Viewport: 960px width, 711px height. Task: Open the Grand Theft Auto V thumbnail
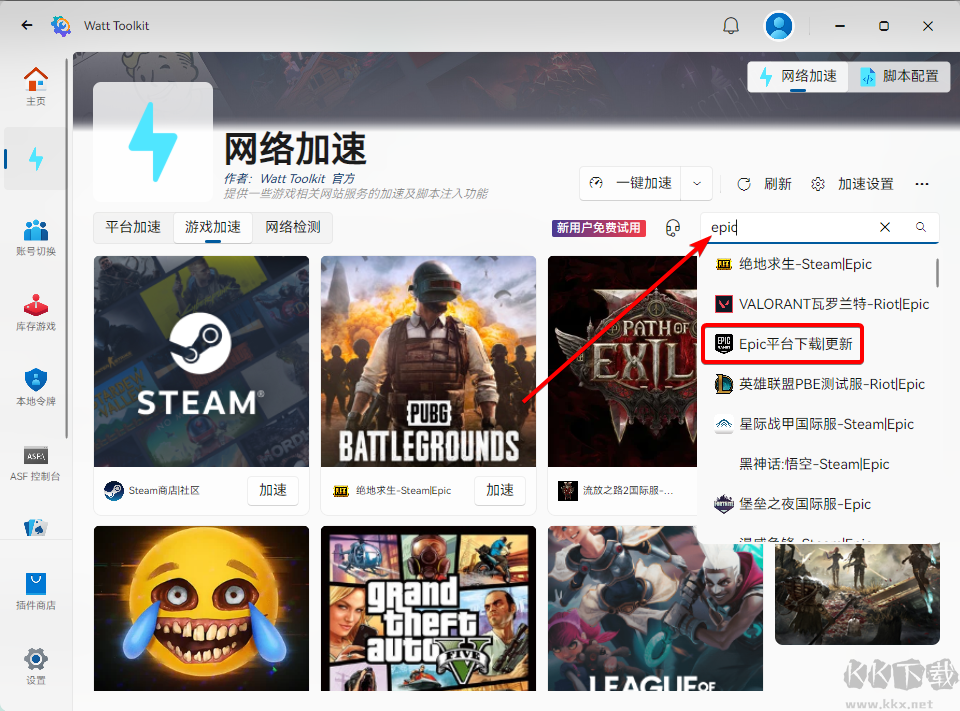(429, 609)
